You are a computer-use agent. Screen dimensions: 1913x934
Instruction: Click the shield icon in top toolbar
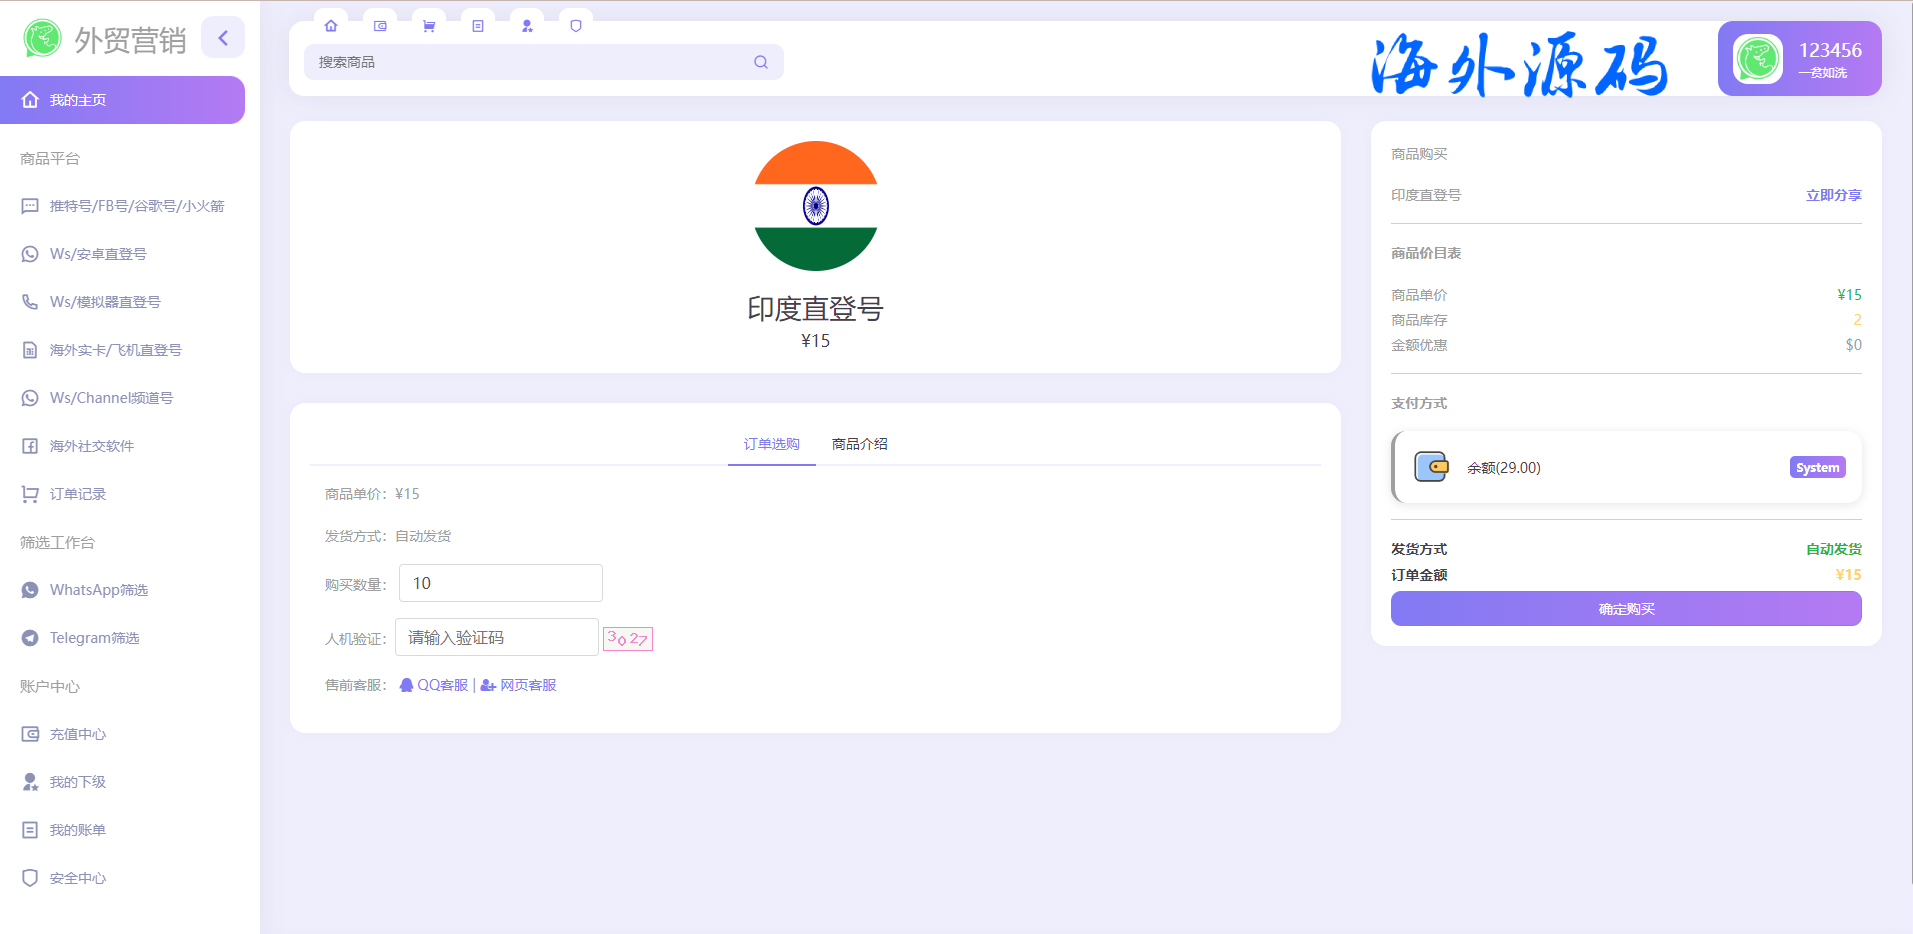click(x=576, y=26)
